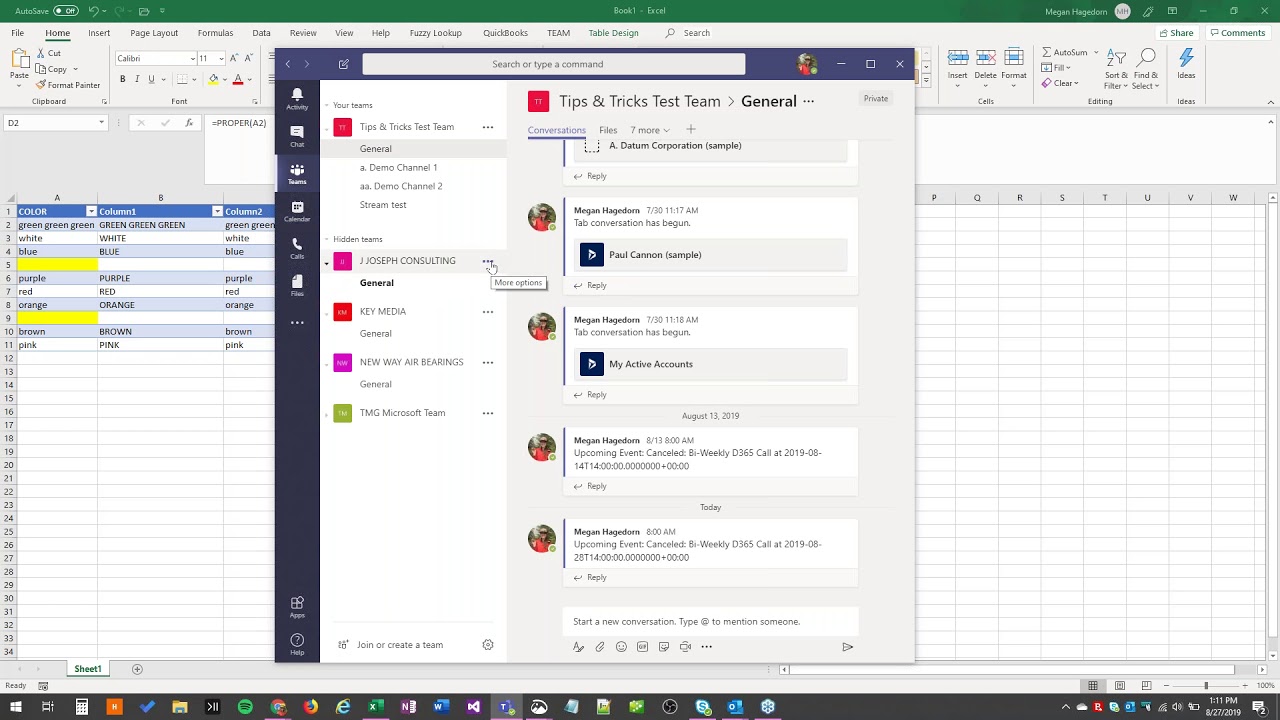
Task: Open the font name dropdown showing Calibri
Action: [x=193, y=58]
